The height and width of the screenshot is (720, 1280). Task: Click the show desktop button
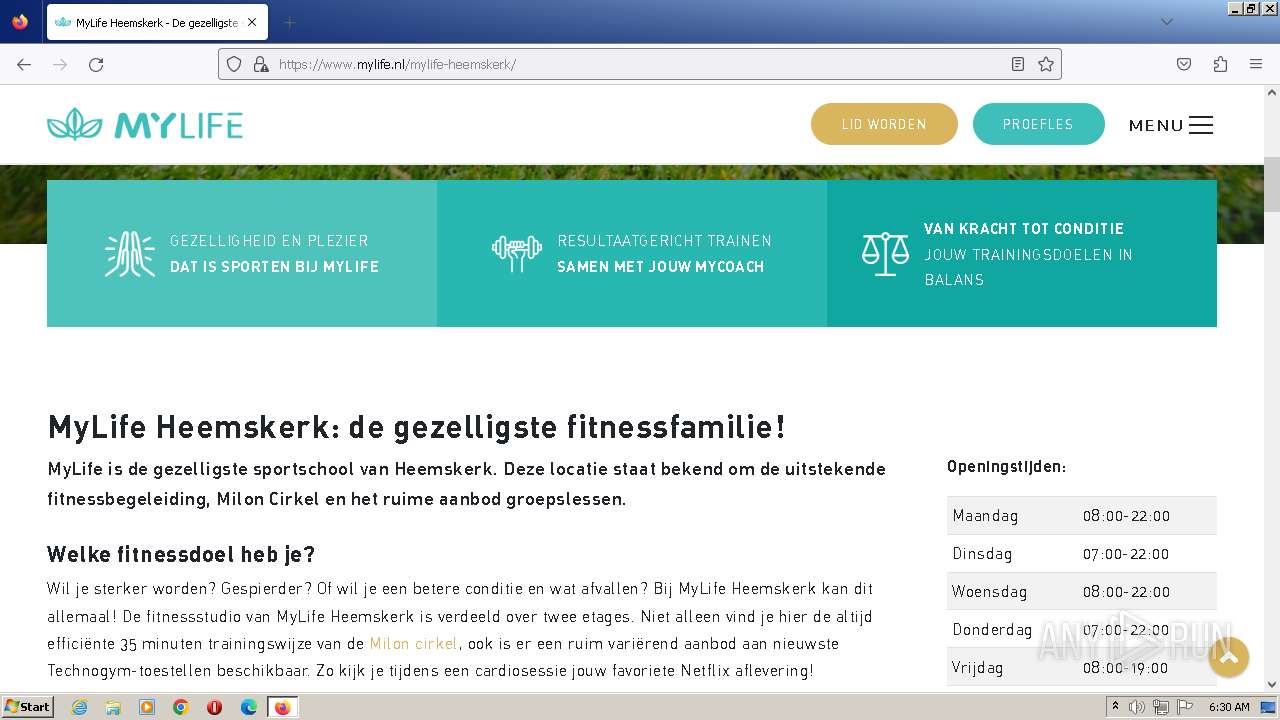(1268, 707)
